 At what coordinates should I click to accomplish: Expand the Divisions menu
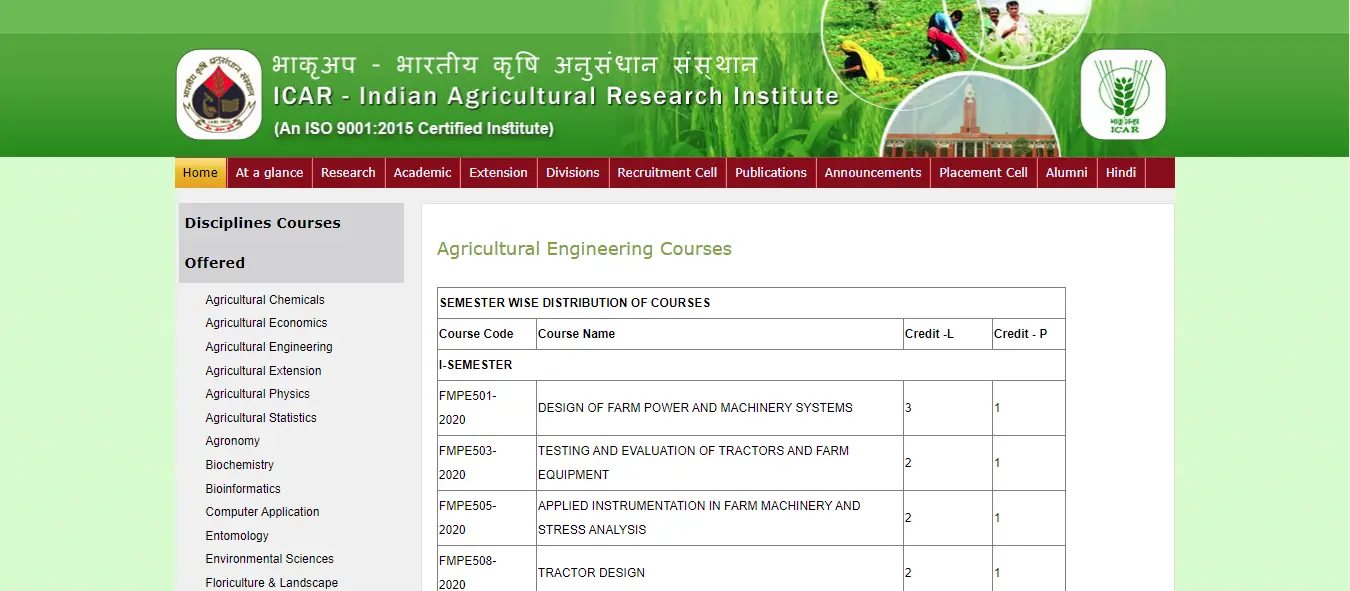572,172
